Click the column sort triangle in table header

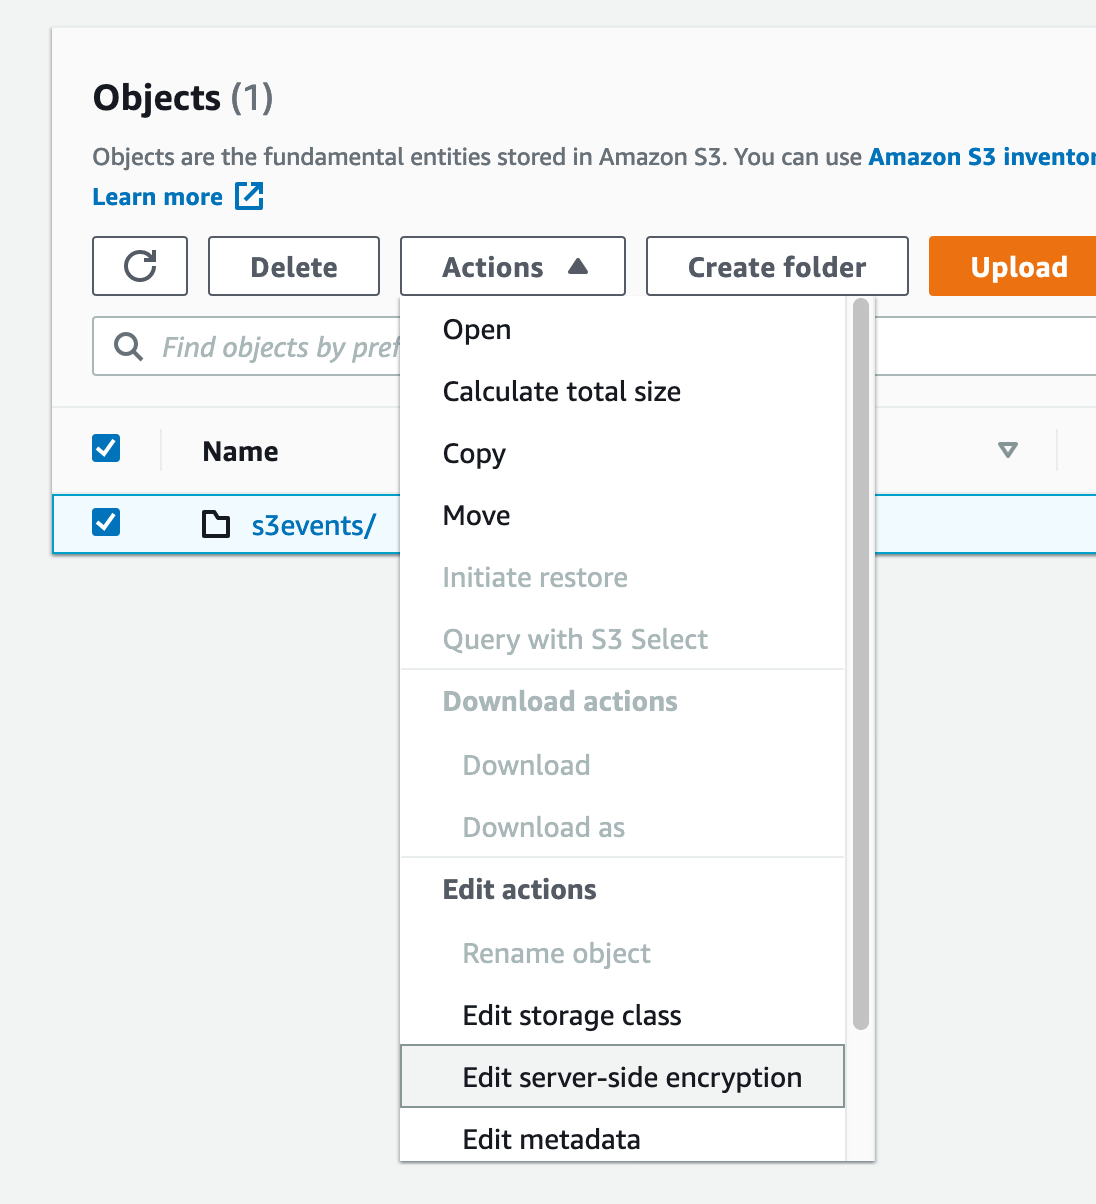[x=1008, y=450]
